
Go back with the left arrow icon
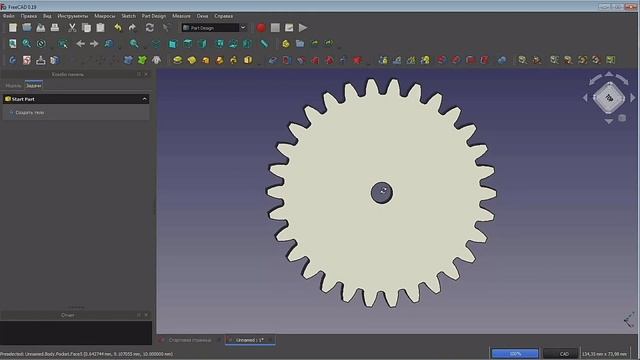80,44
